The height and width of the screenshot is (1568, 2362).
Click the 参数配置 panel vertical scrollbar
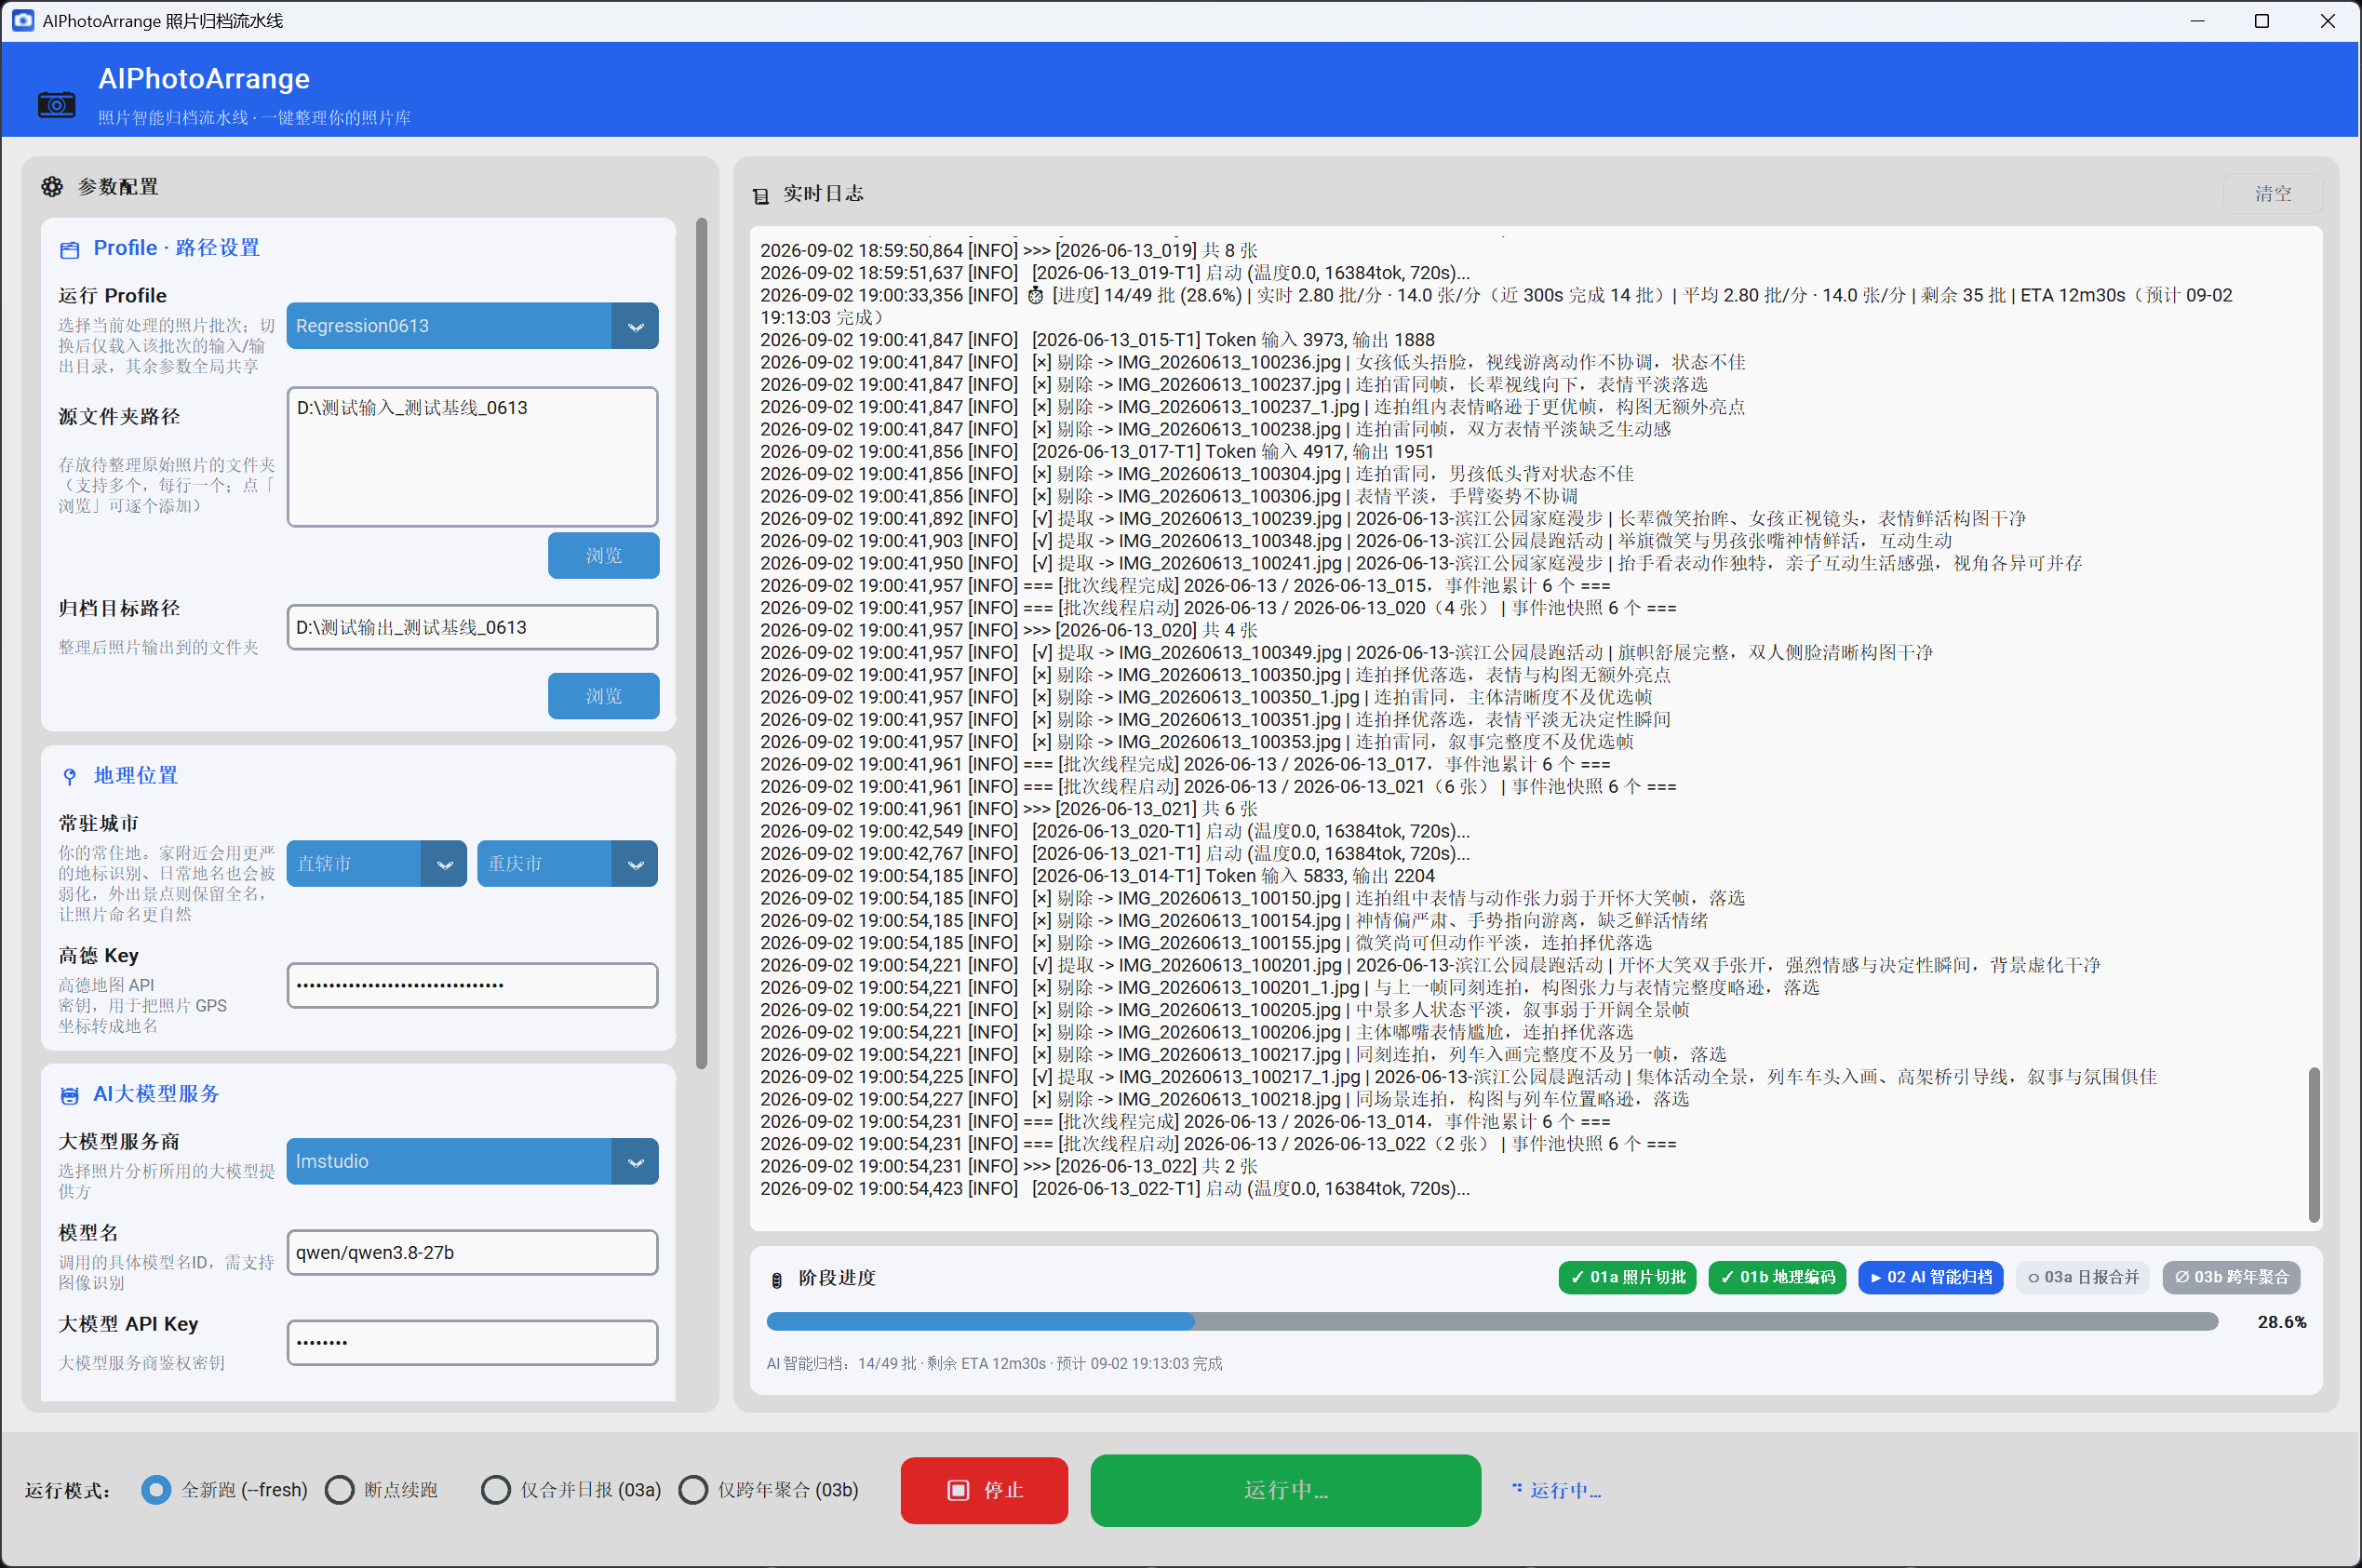point(701,642)
